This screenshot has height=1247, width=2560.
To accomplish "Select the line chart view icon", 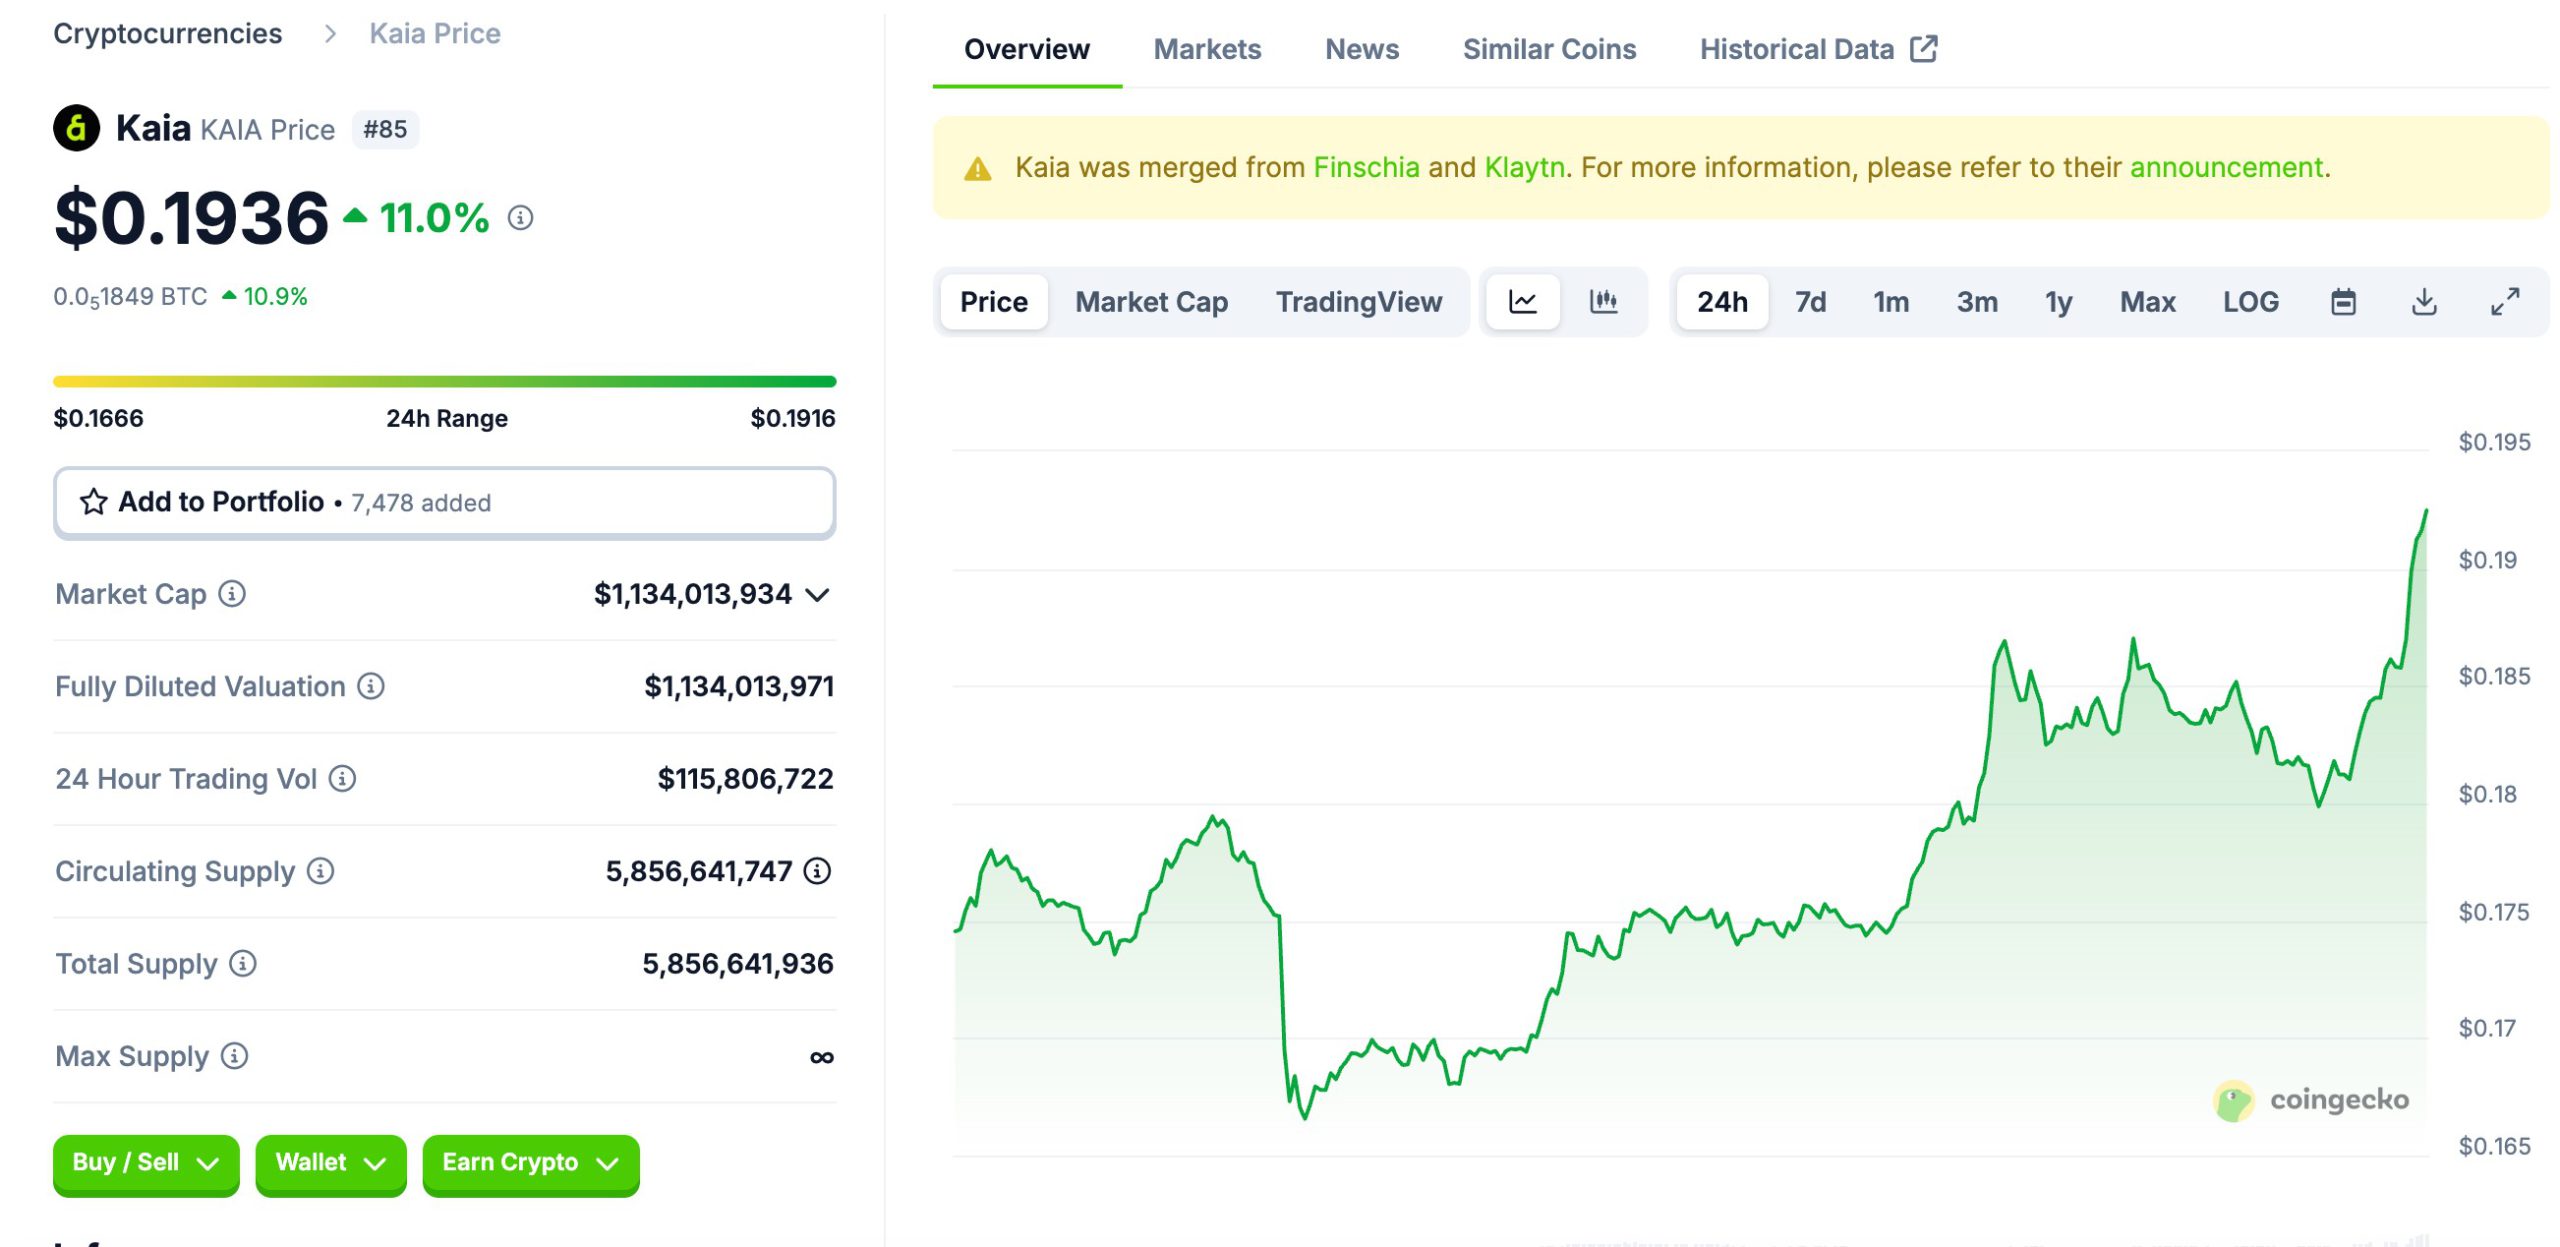I will click(1522, 301).
